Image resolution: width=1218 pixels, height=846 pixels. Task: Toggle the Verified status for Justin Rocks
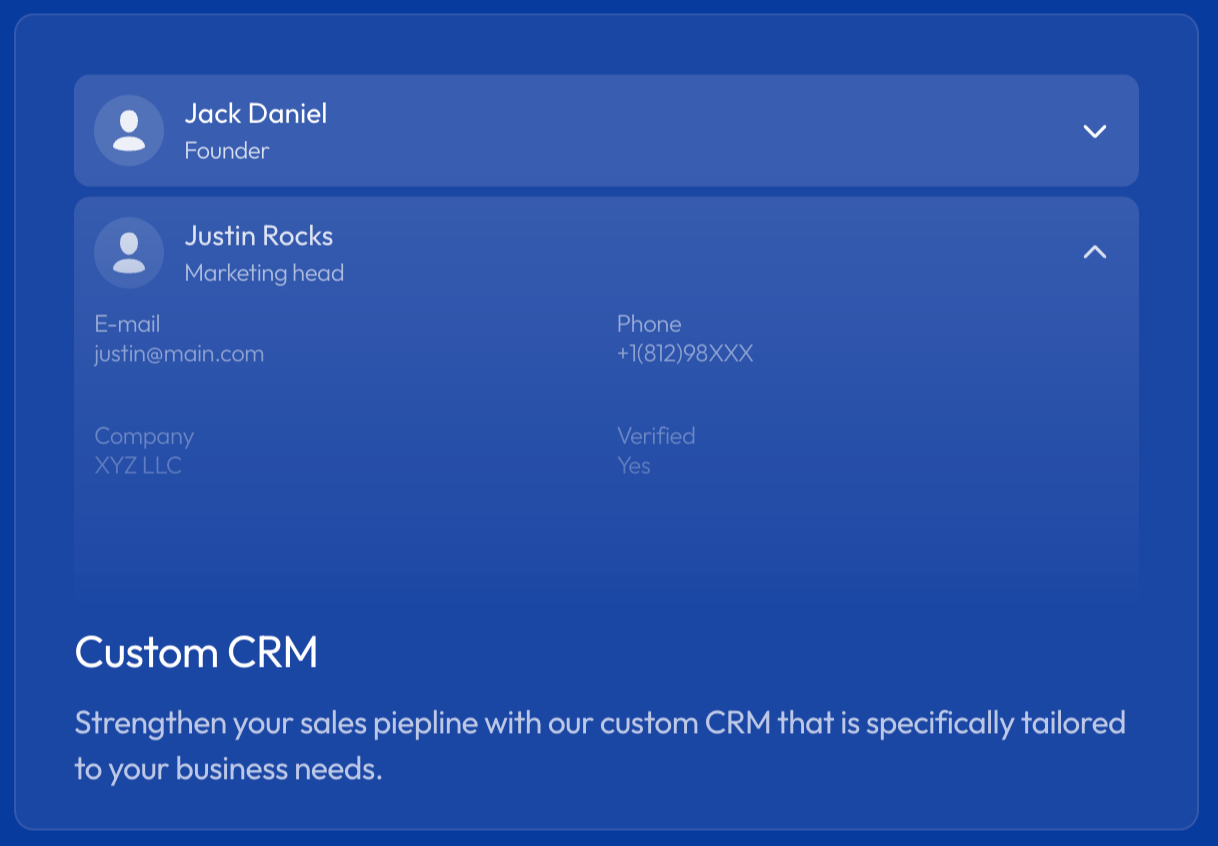(x=634, y=465)
